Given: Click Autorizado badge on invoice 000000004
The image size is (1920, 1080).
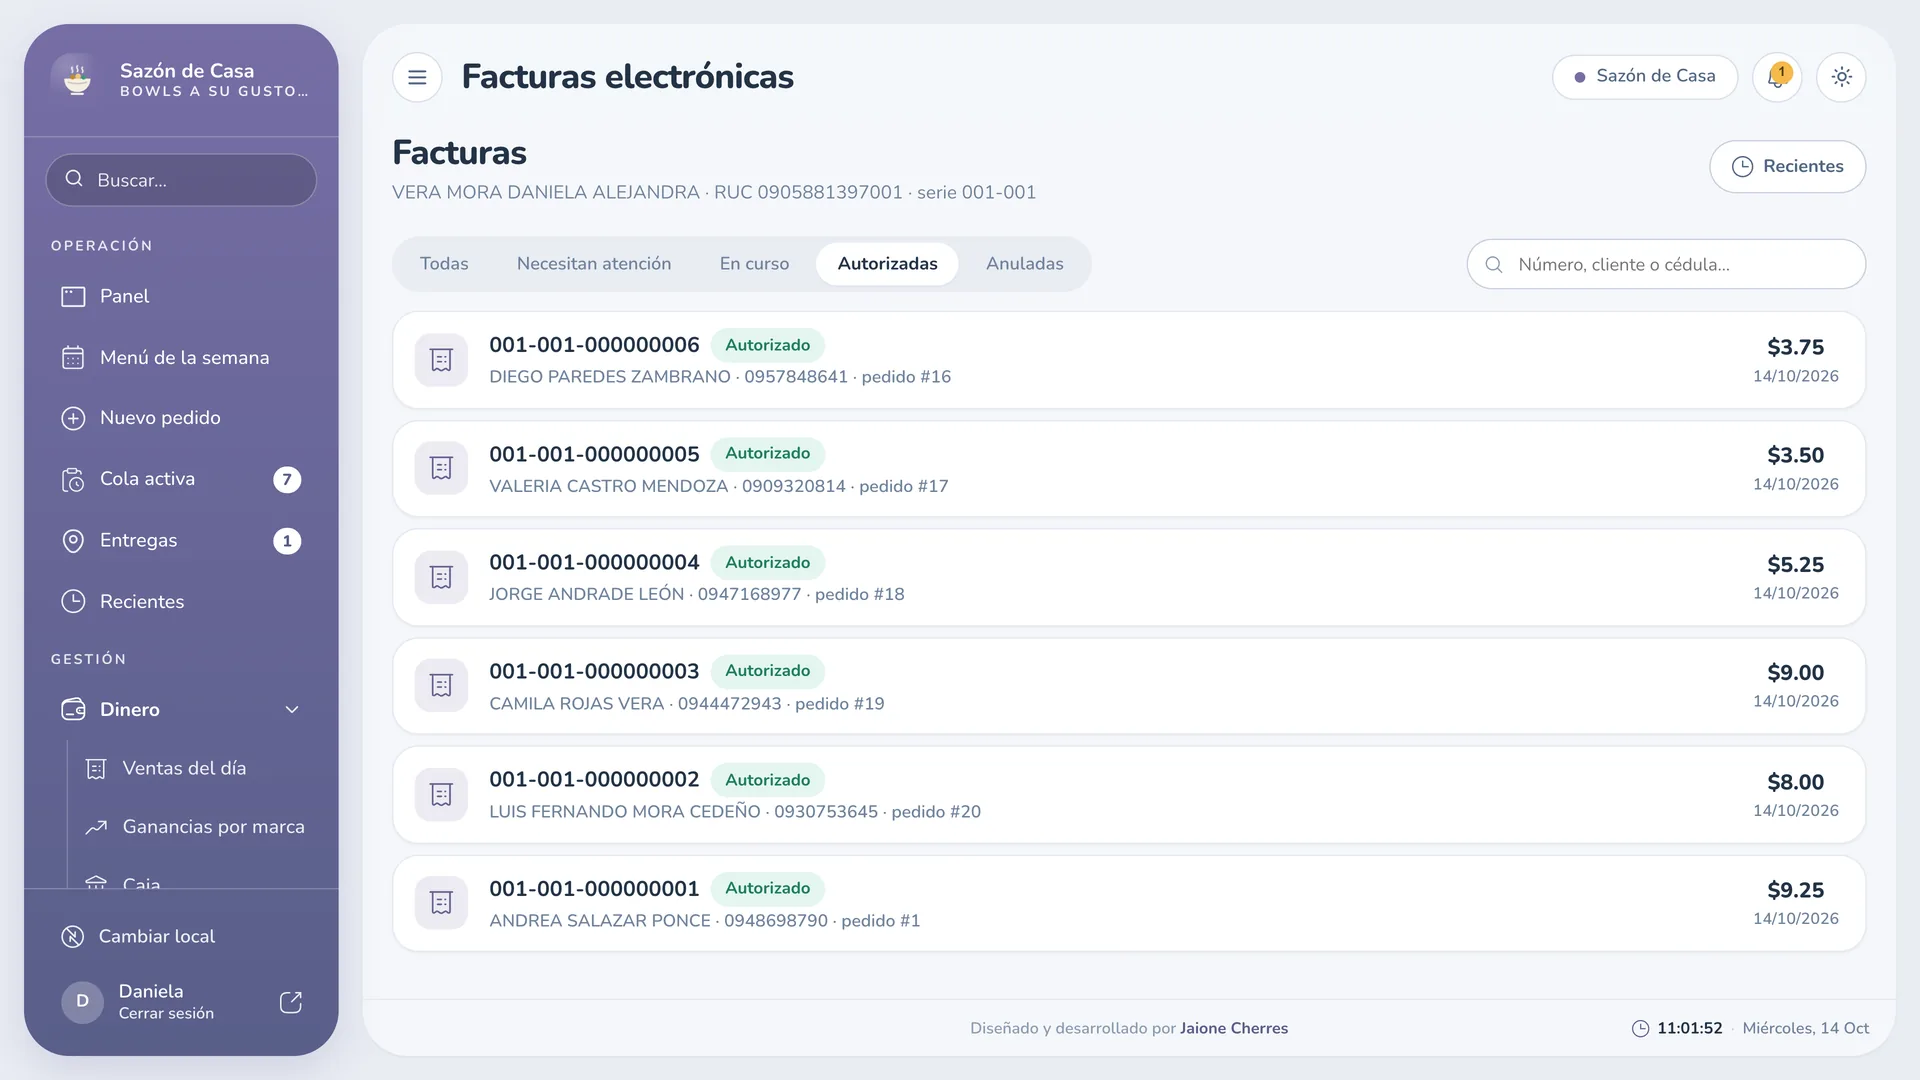Looking at the screenshot, I should coord(767,563).
